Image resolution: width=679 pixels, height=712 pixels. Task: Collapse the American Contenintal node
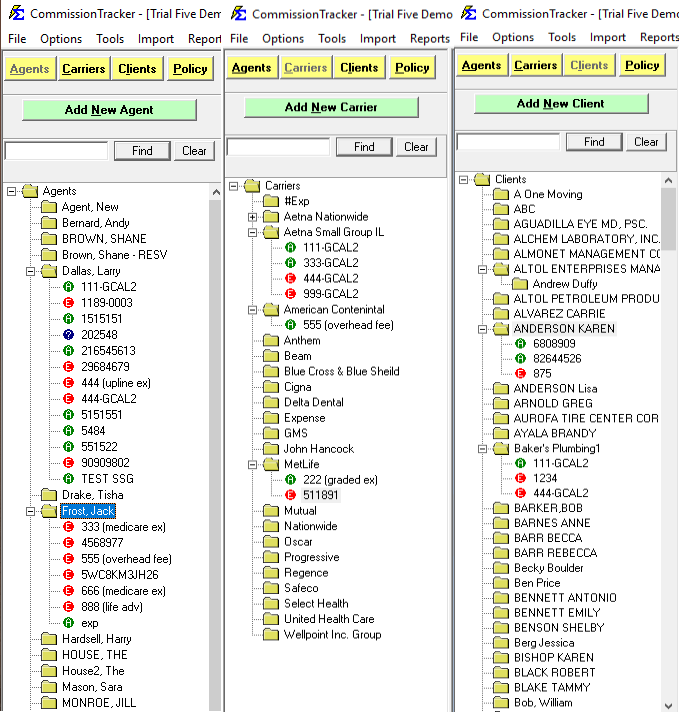[253, 310]
